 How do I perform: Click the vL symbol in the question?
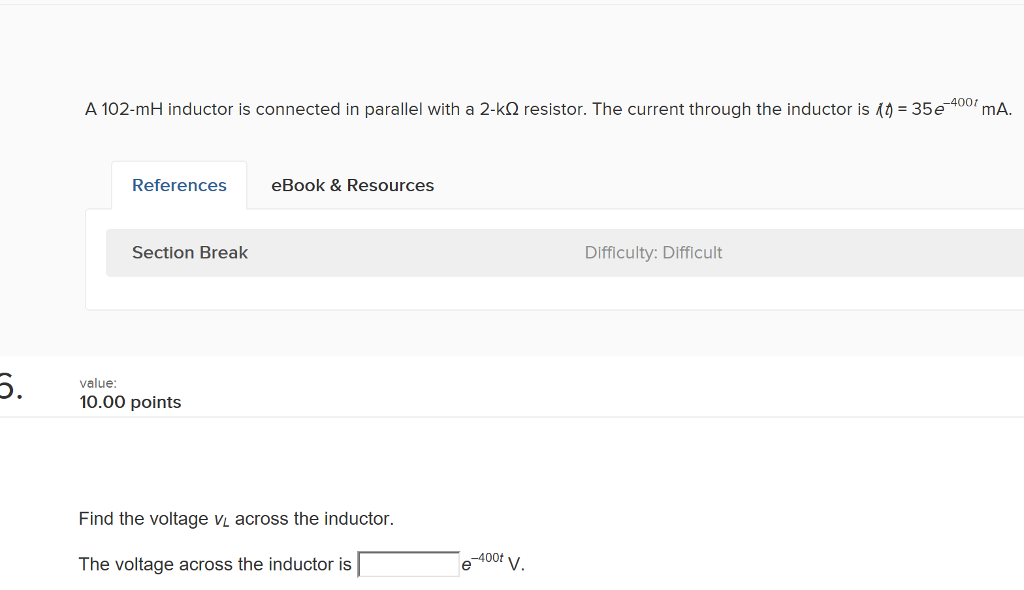222,520
